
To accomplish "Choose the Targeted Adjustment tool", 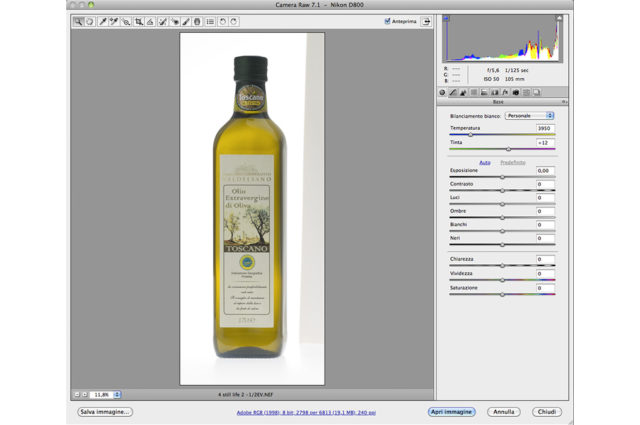I will click(x=126, y=22).
